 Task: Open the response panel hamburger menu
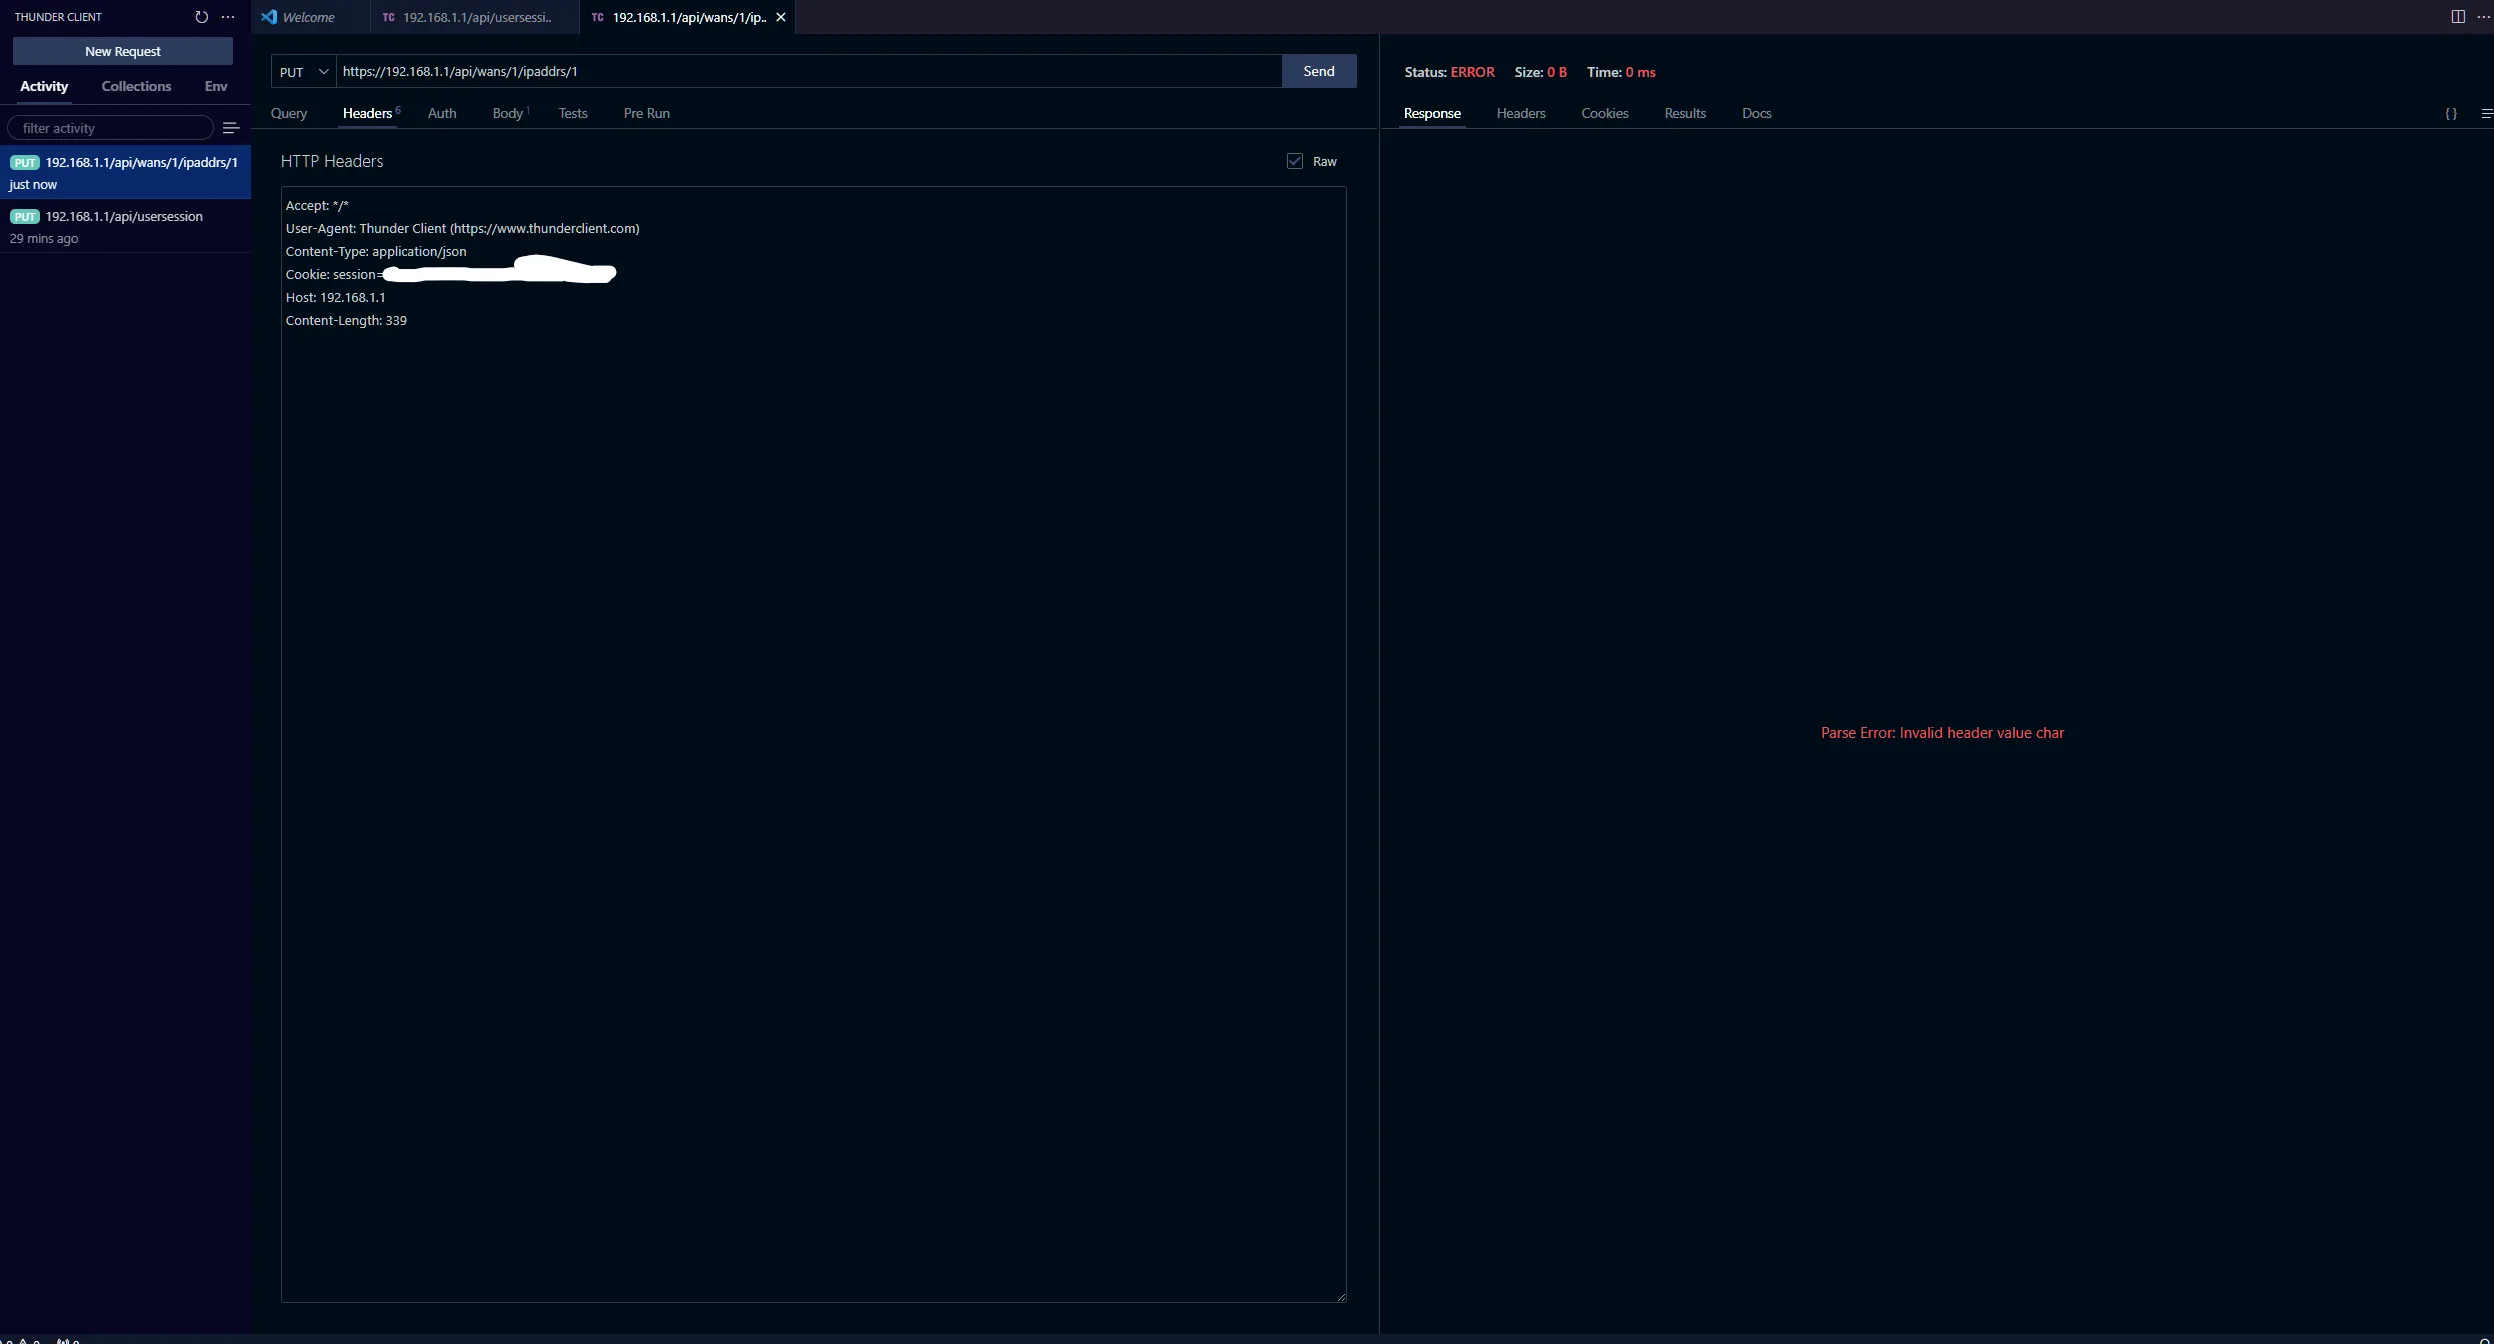(2486, 113)
